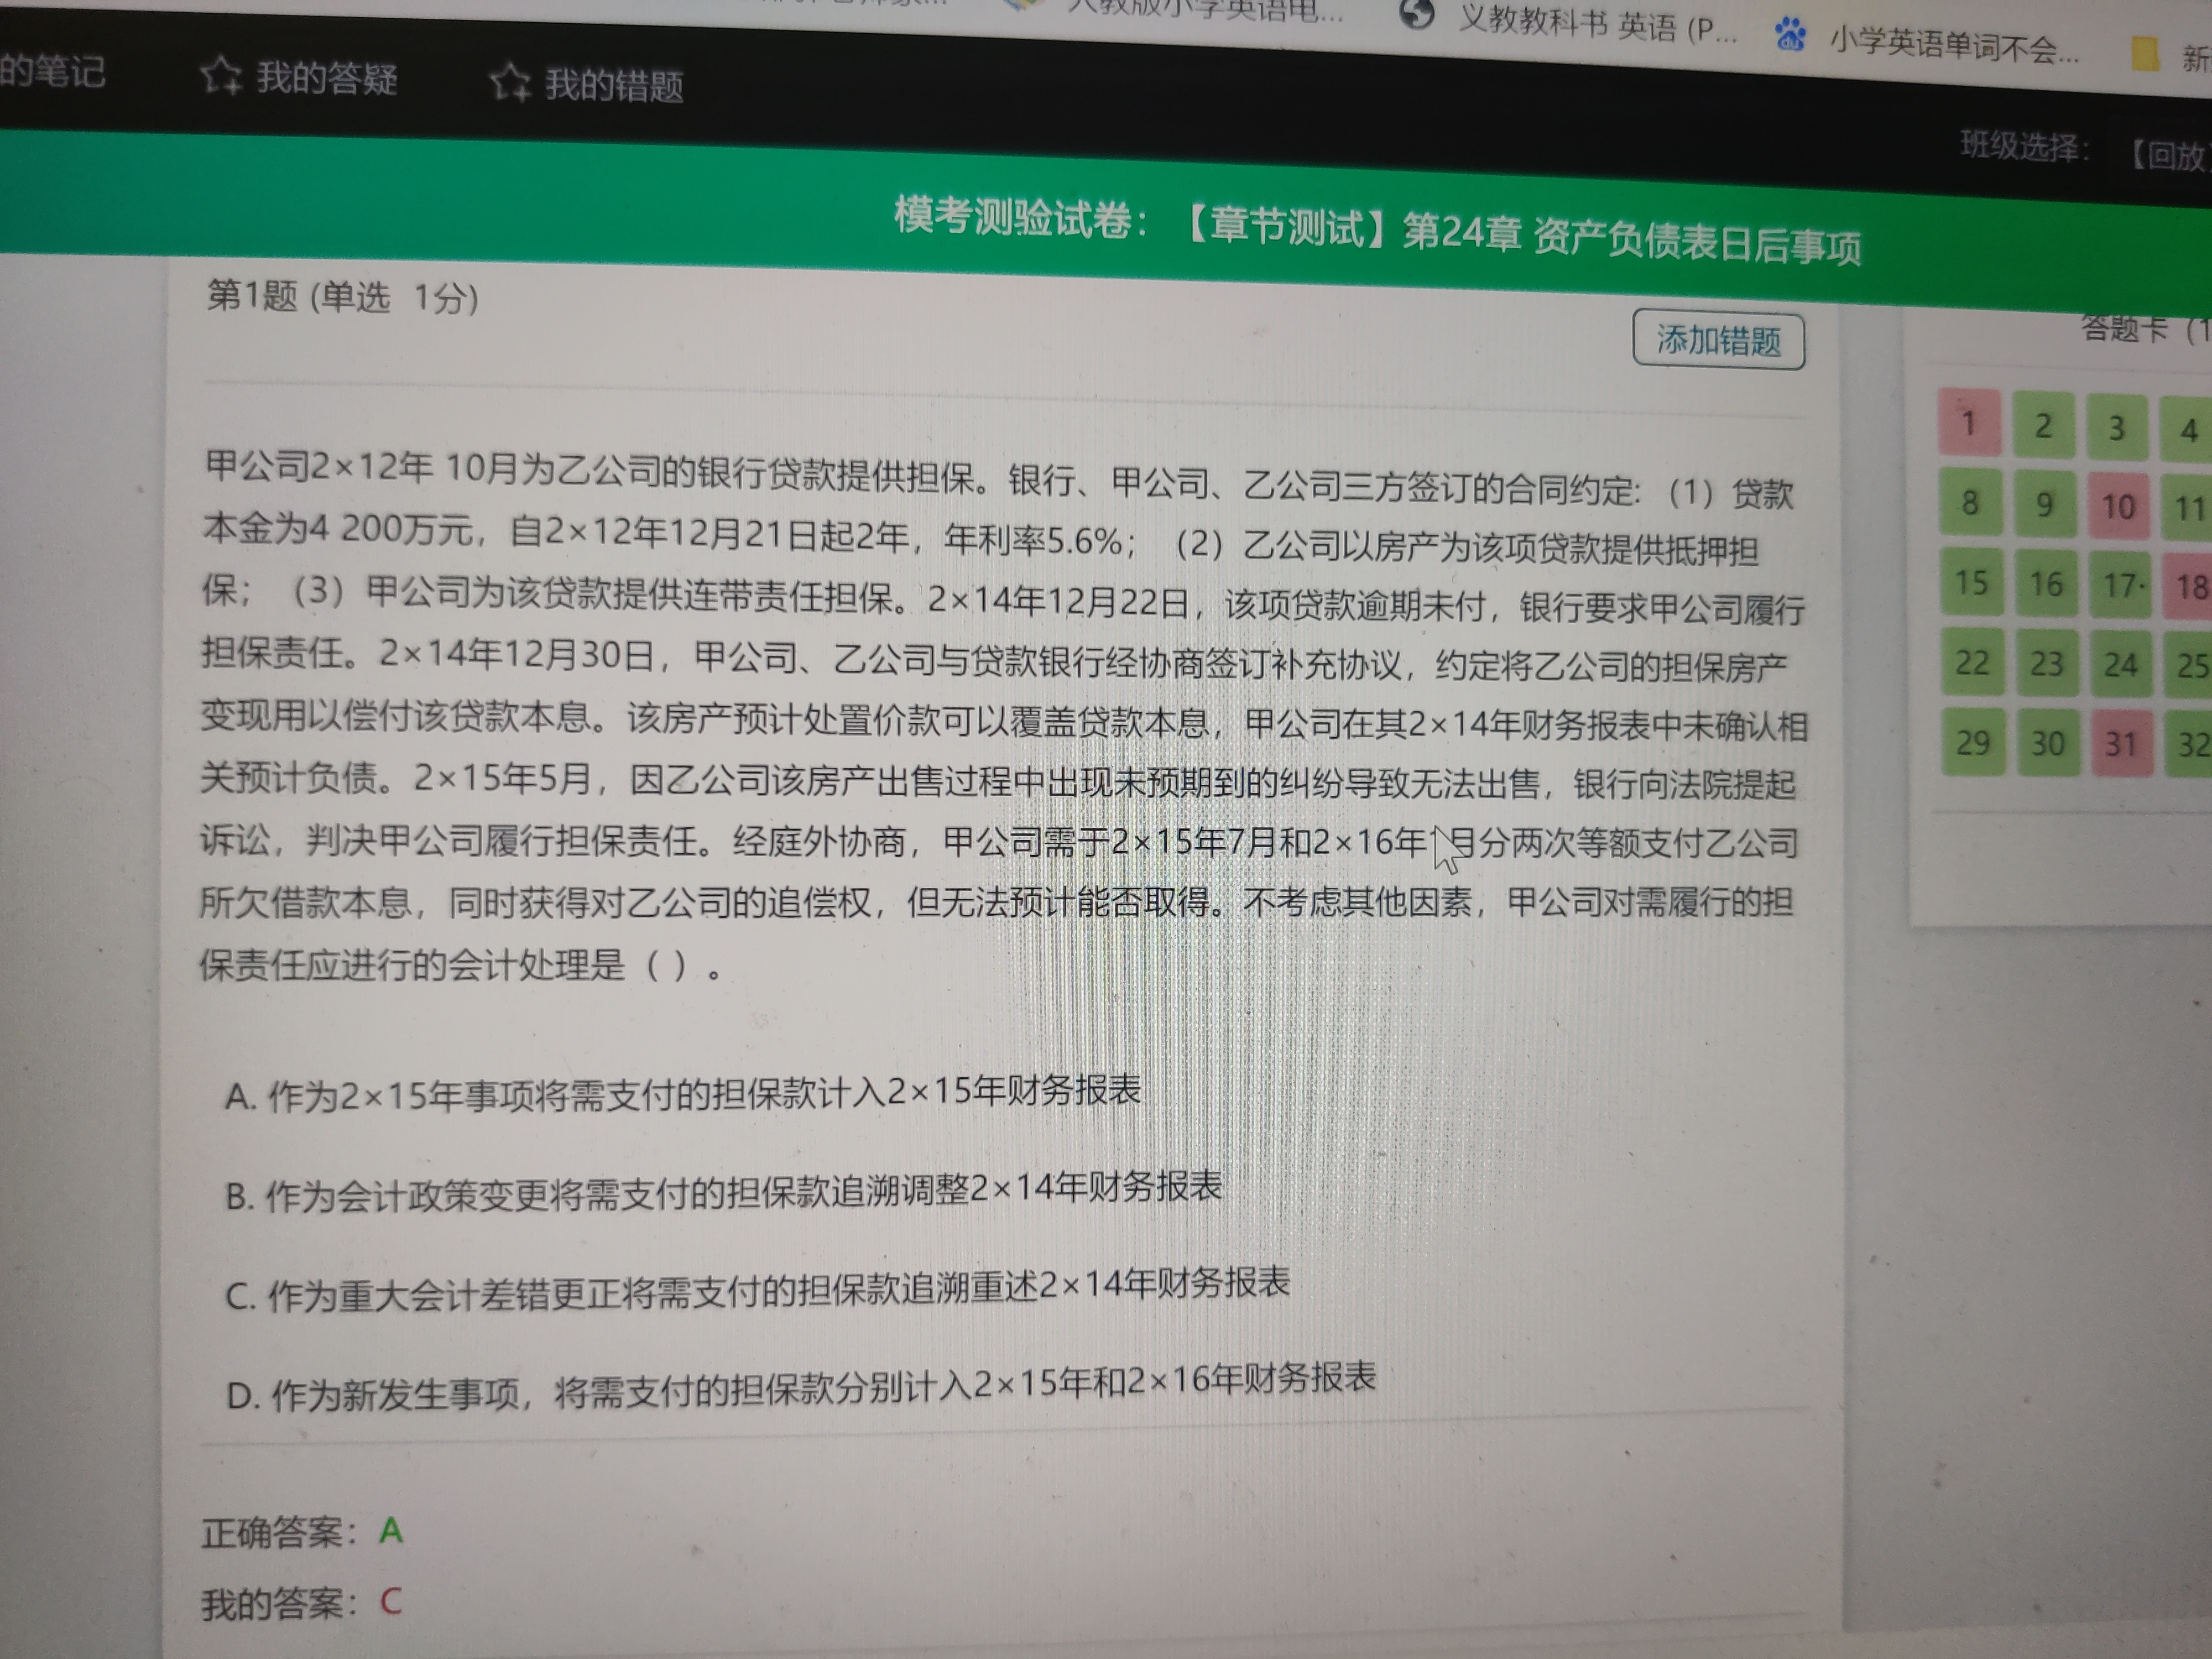Image resolution: width=2212 pixels, height=1659 pixels.
Task: Click the globe icon of 义教教科书 bookmark
Action: 1416,15
